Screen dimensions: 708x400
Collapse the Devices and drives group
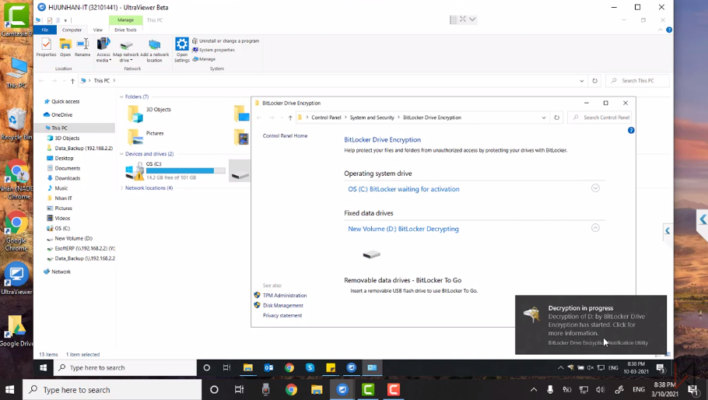[x=121, y=154]
